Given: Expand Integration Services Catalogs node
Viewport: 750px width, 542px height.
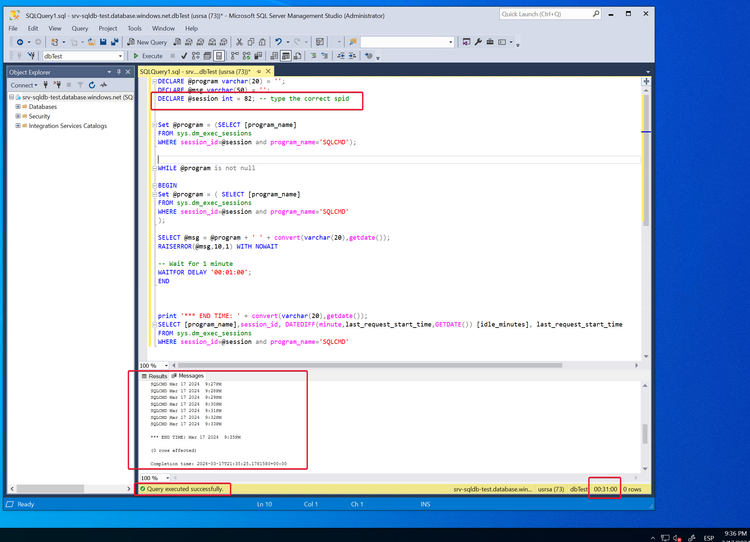Looking at the screenshot, I should [19, 126].
